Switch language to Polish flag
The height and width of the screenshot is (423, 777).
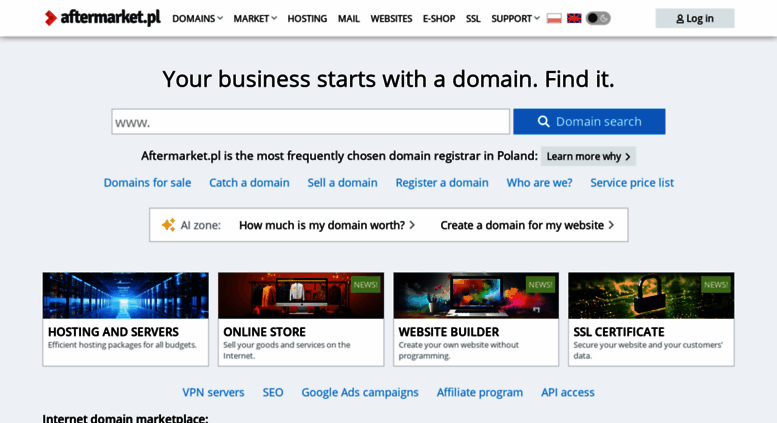click(554, 18)
